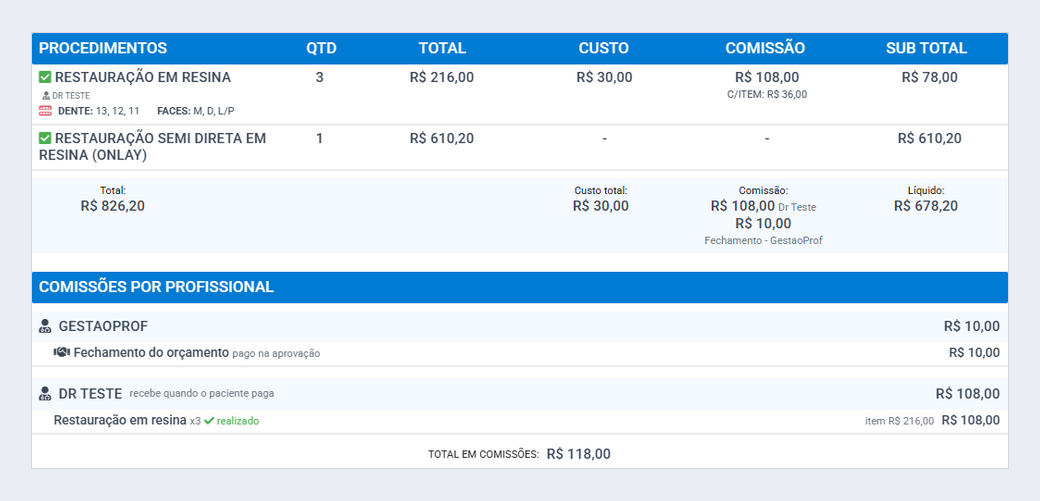The height and width of the screenshot is (501, 1040).
Task: Click the person icon beside DR TESTE under Restauração
Action: (46, 96)
